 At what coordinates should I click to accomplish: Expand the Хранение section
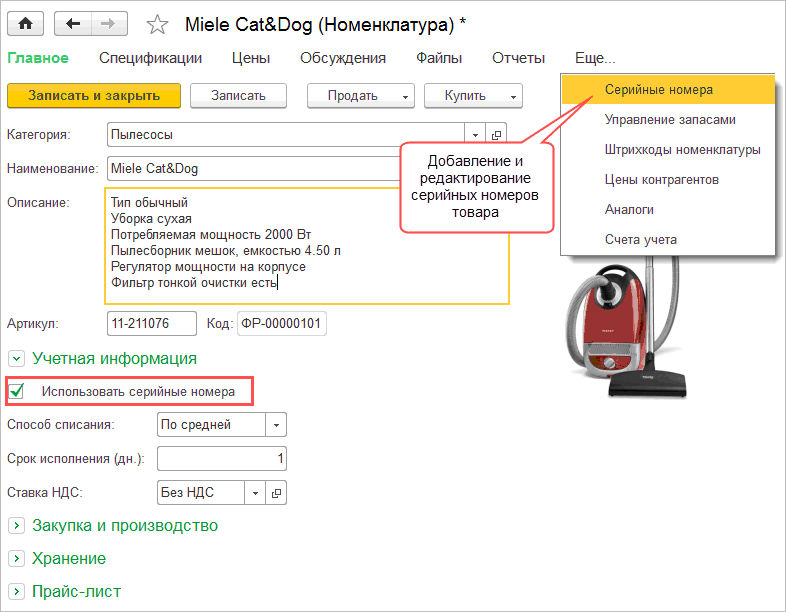tap(17, 558)
